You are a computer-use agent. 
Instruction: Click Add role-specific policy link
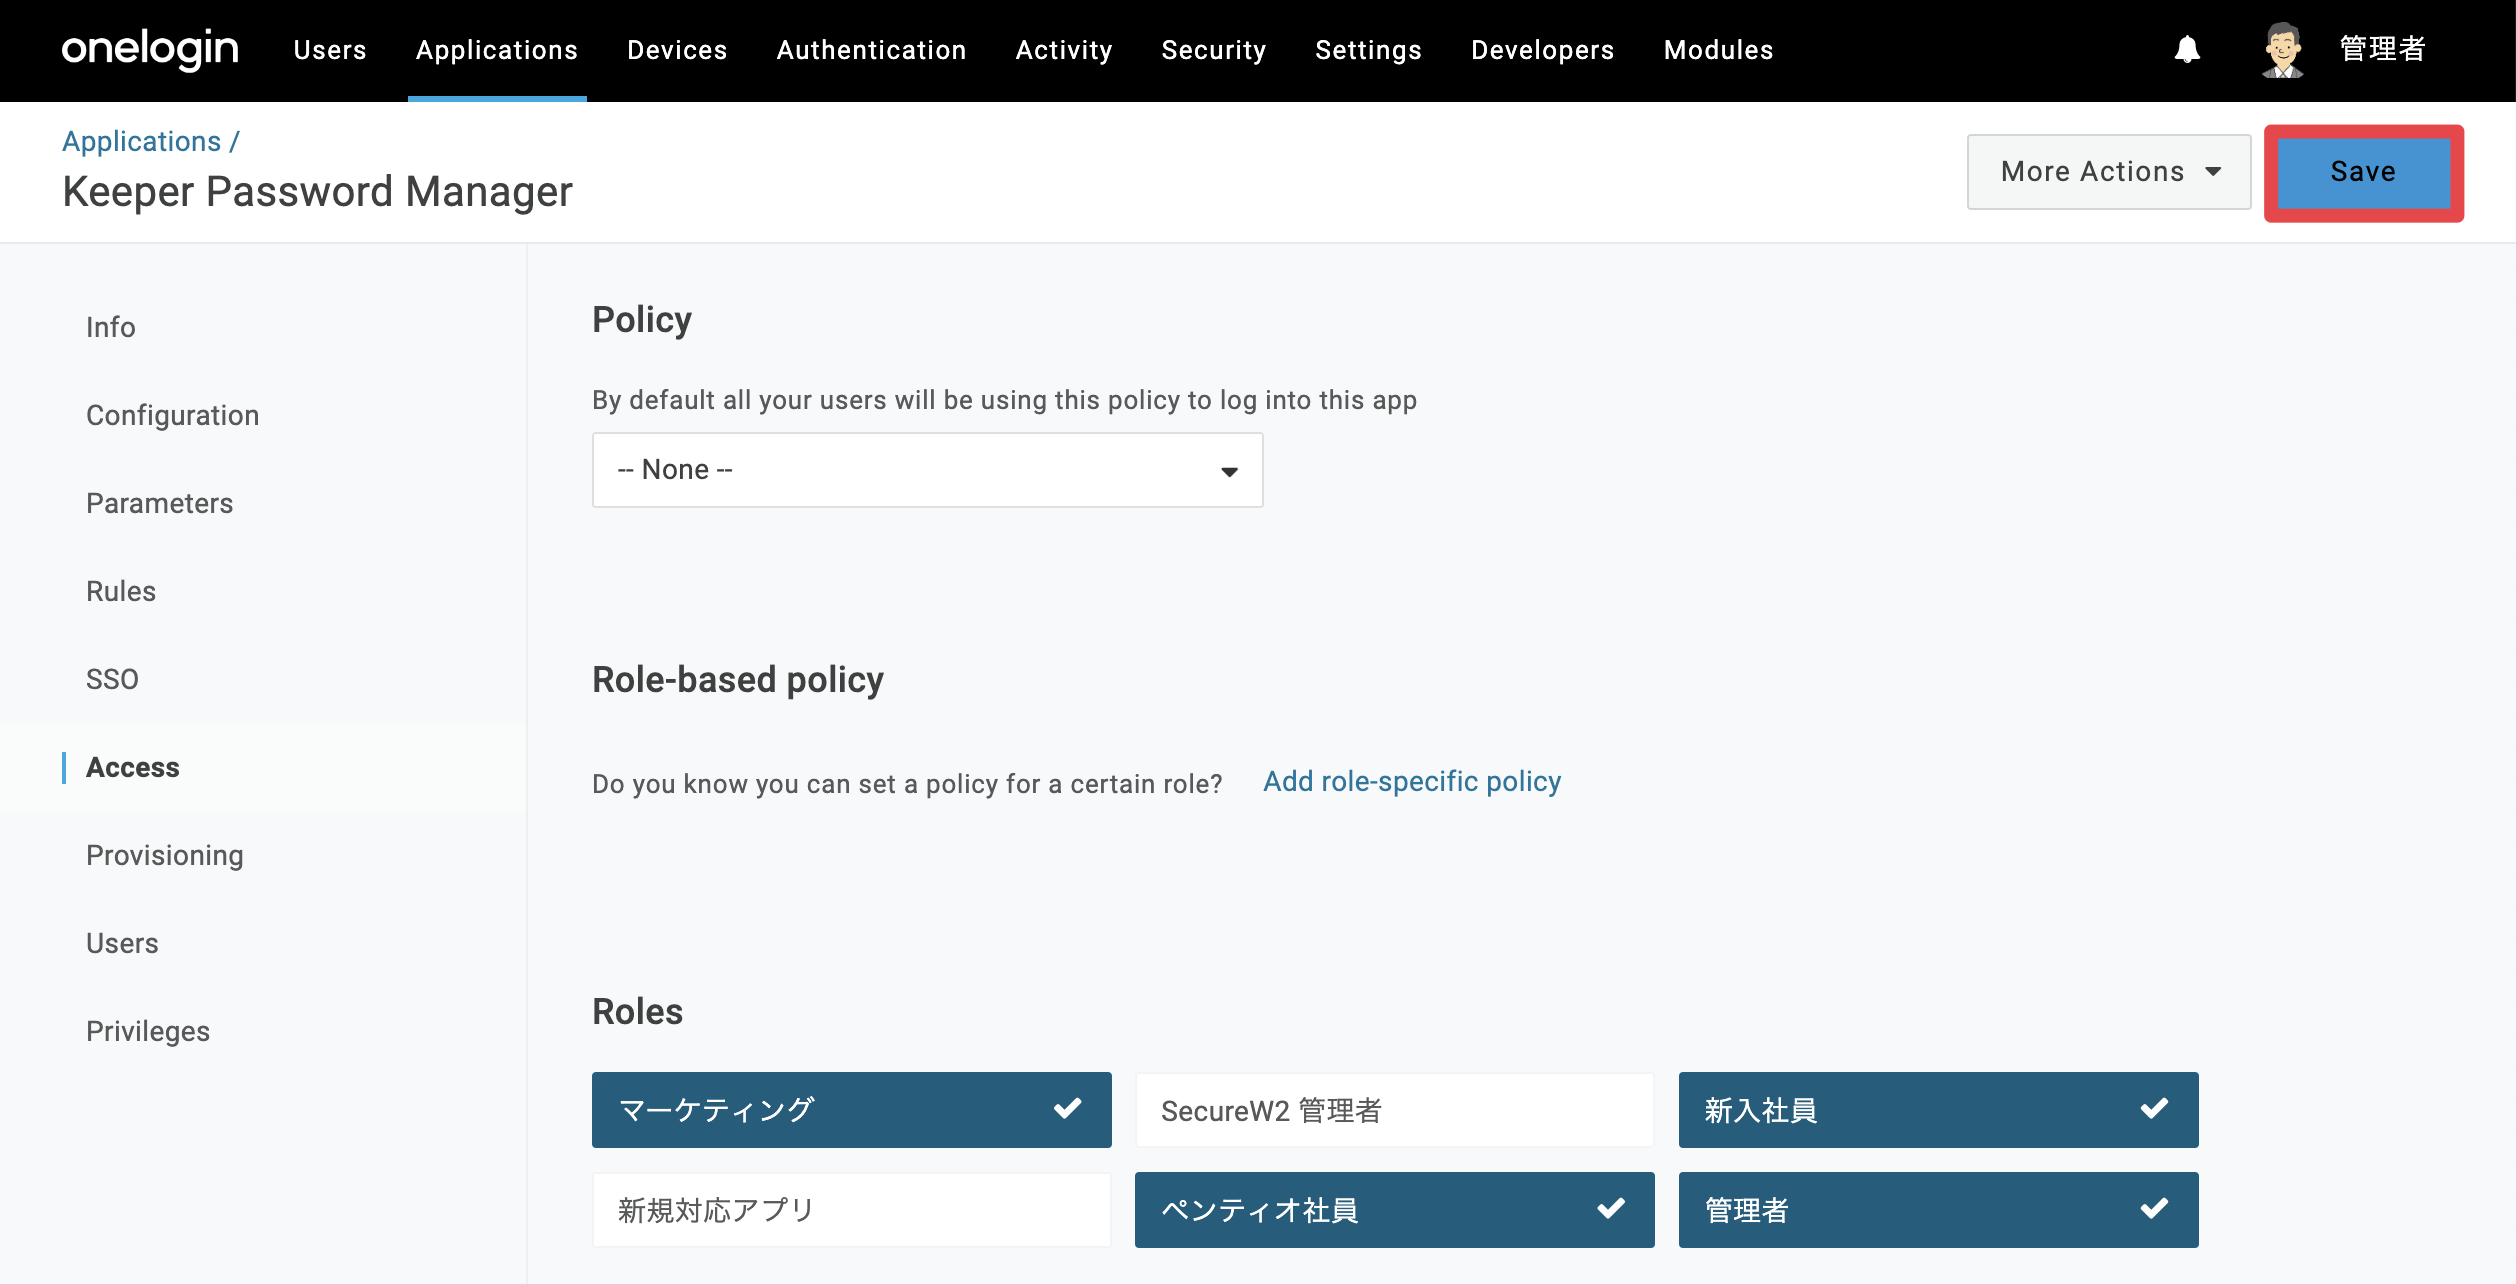tap(1411, 781)
